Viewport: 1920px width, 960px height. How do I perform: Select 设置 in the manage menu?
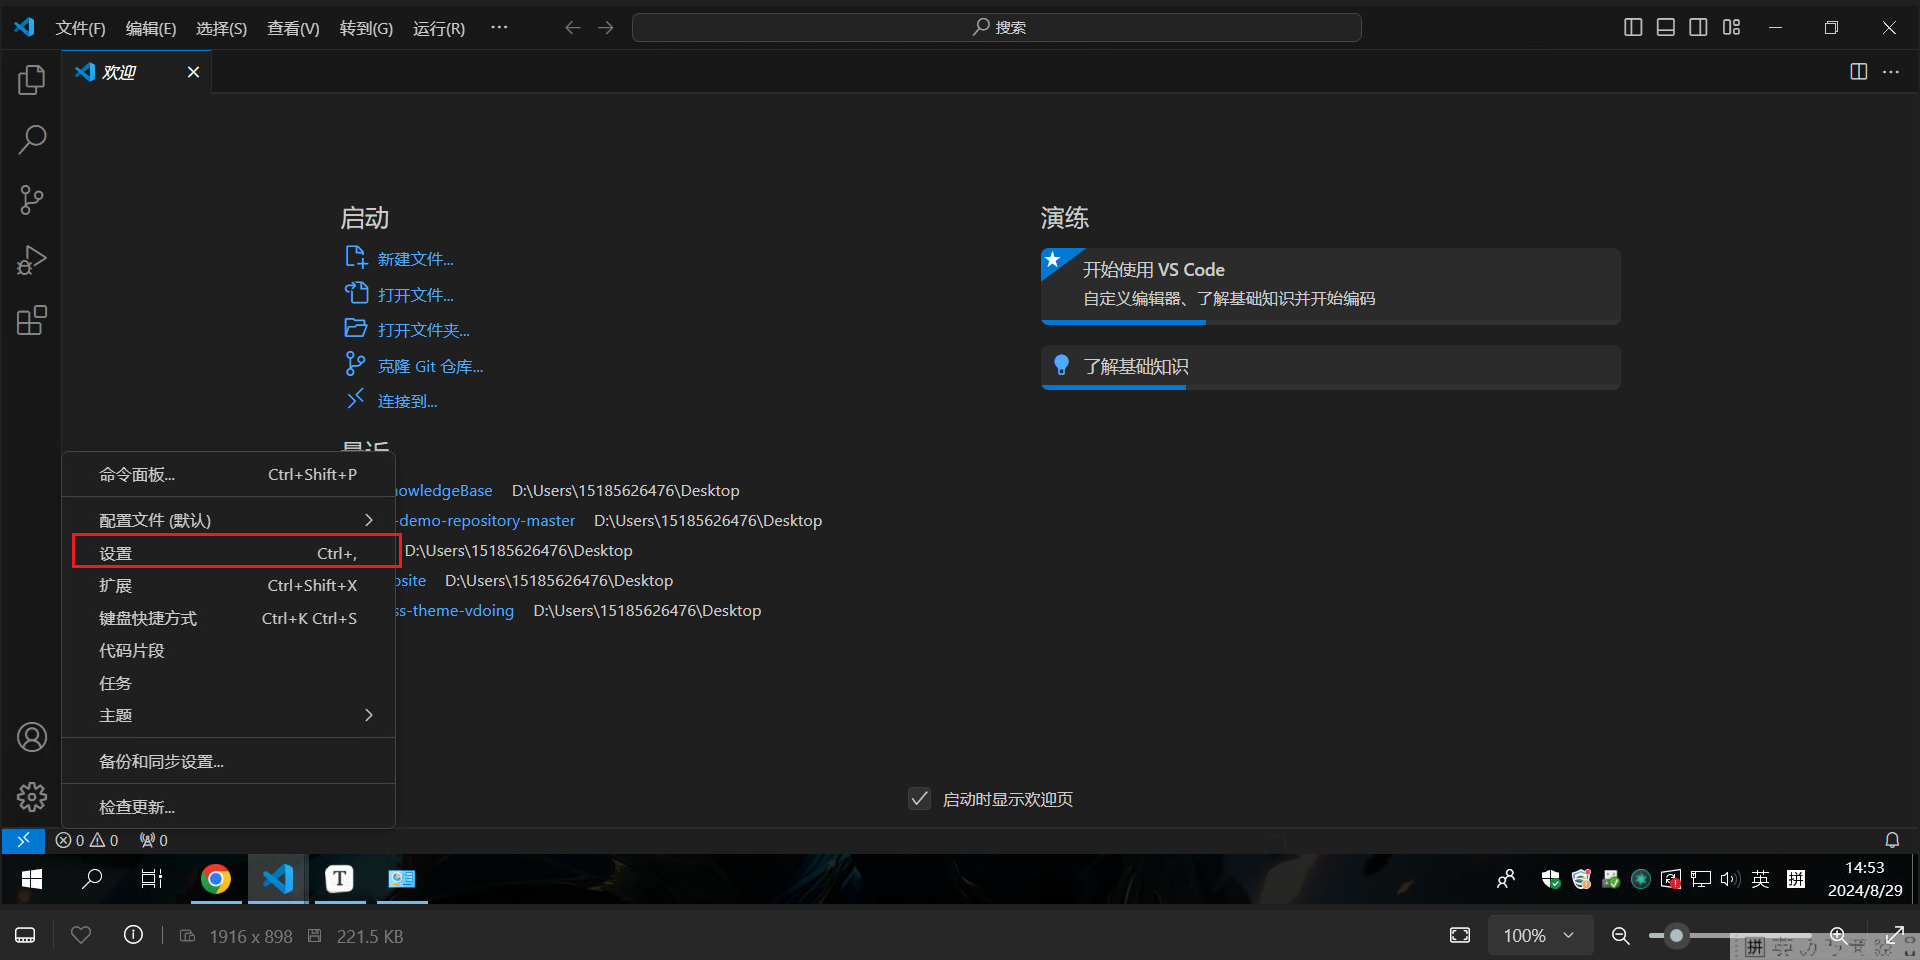(229, 553)
